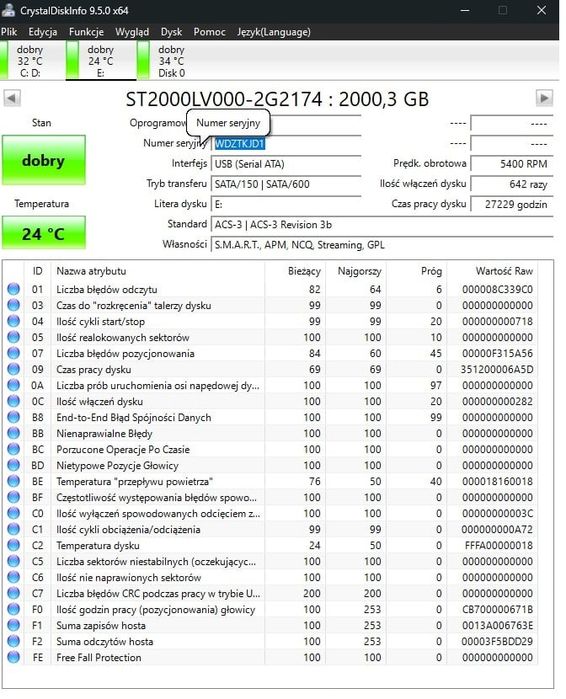Click status orb for C0 row
The width and height of the screenshot is (566, 699).
[x=14, y=514]
